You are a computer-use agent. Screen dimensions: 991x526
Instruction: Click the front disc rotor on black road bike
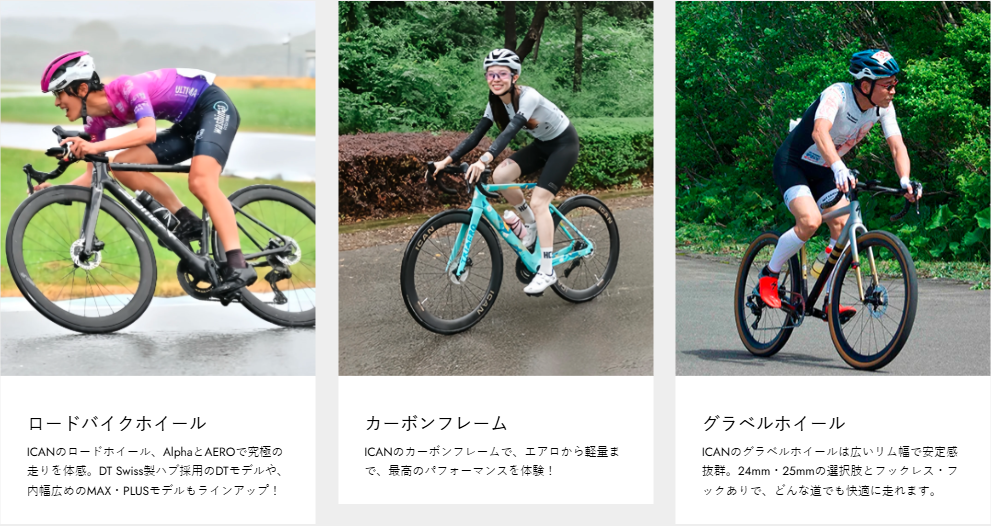(x=86, y=254)
